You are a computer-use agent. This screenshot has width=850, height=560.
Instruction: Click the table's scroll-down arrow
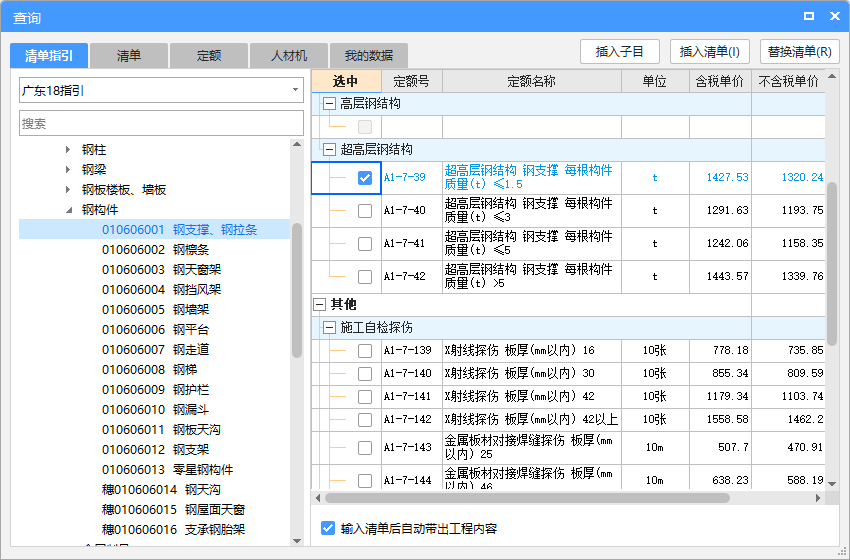(x=832, y=484)
